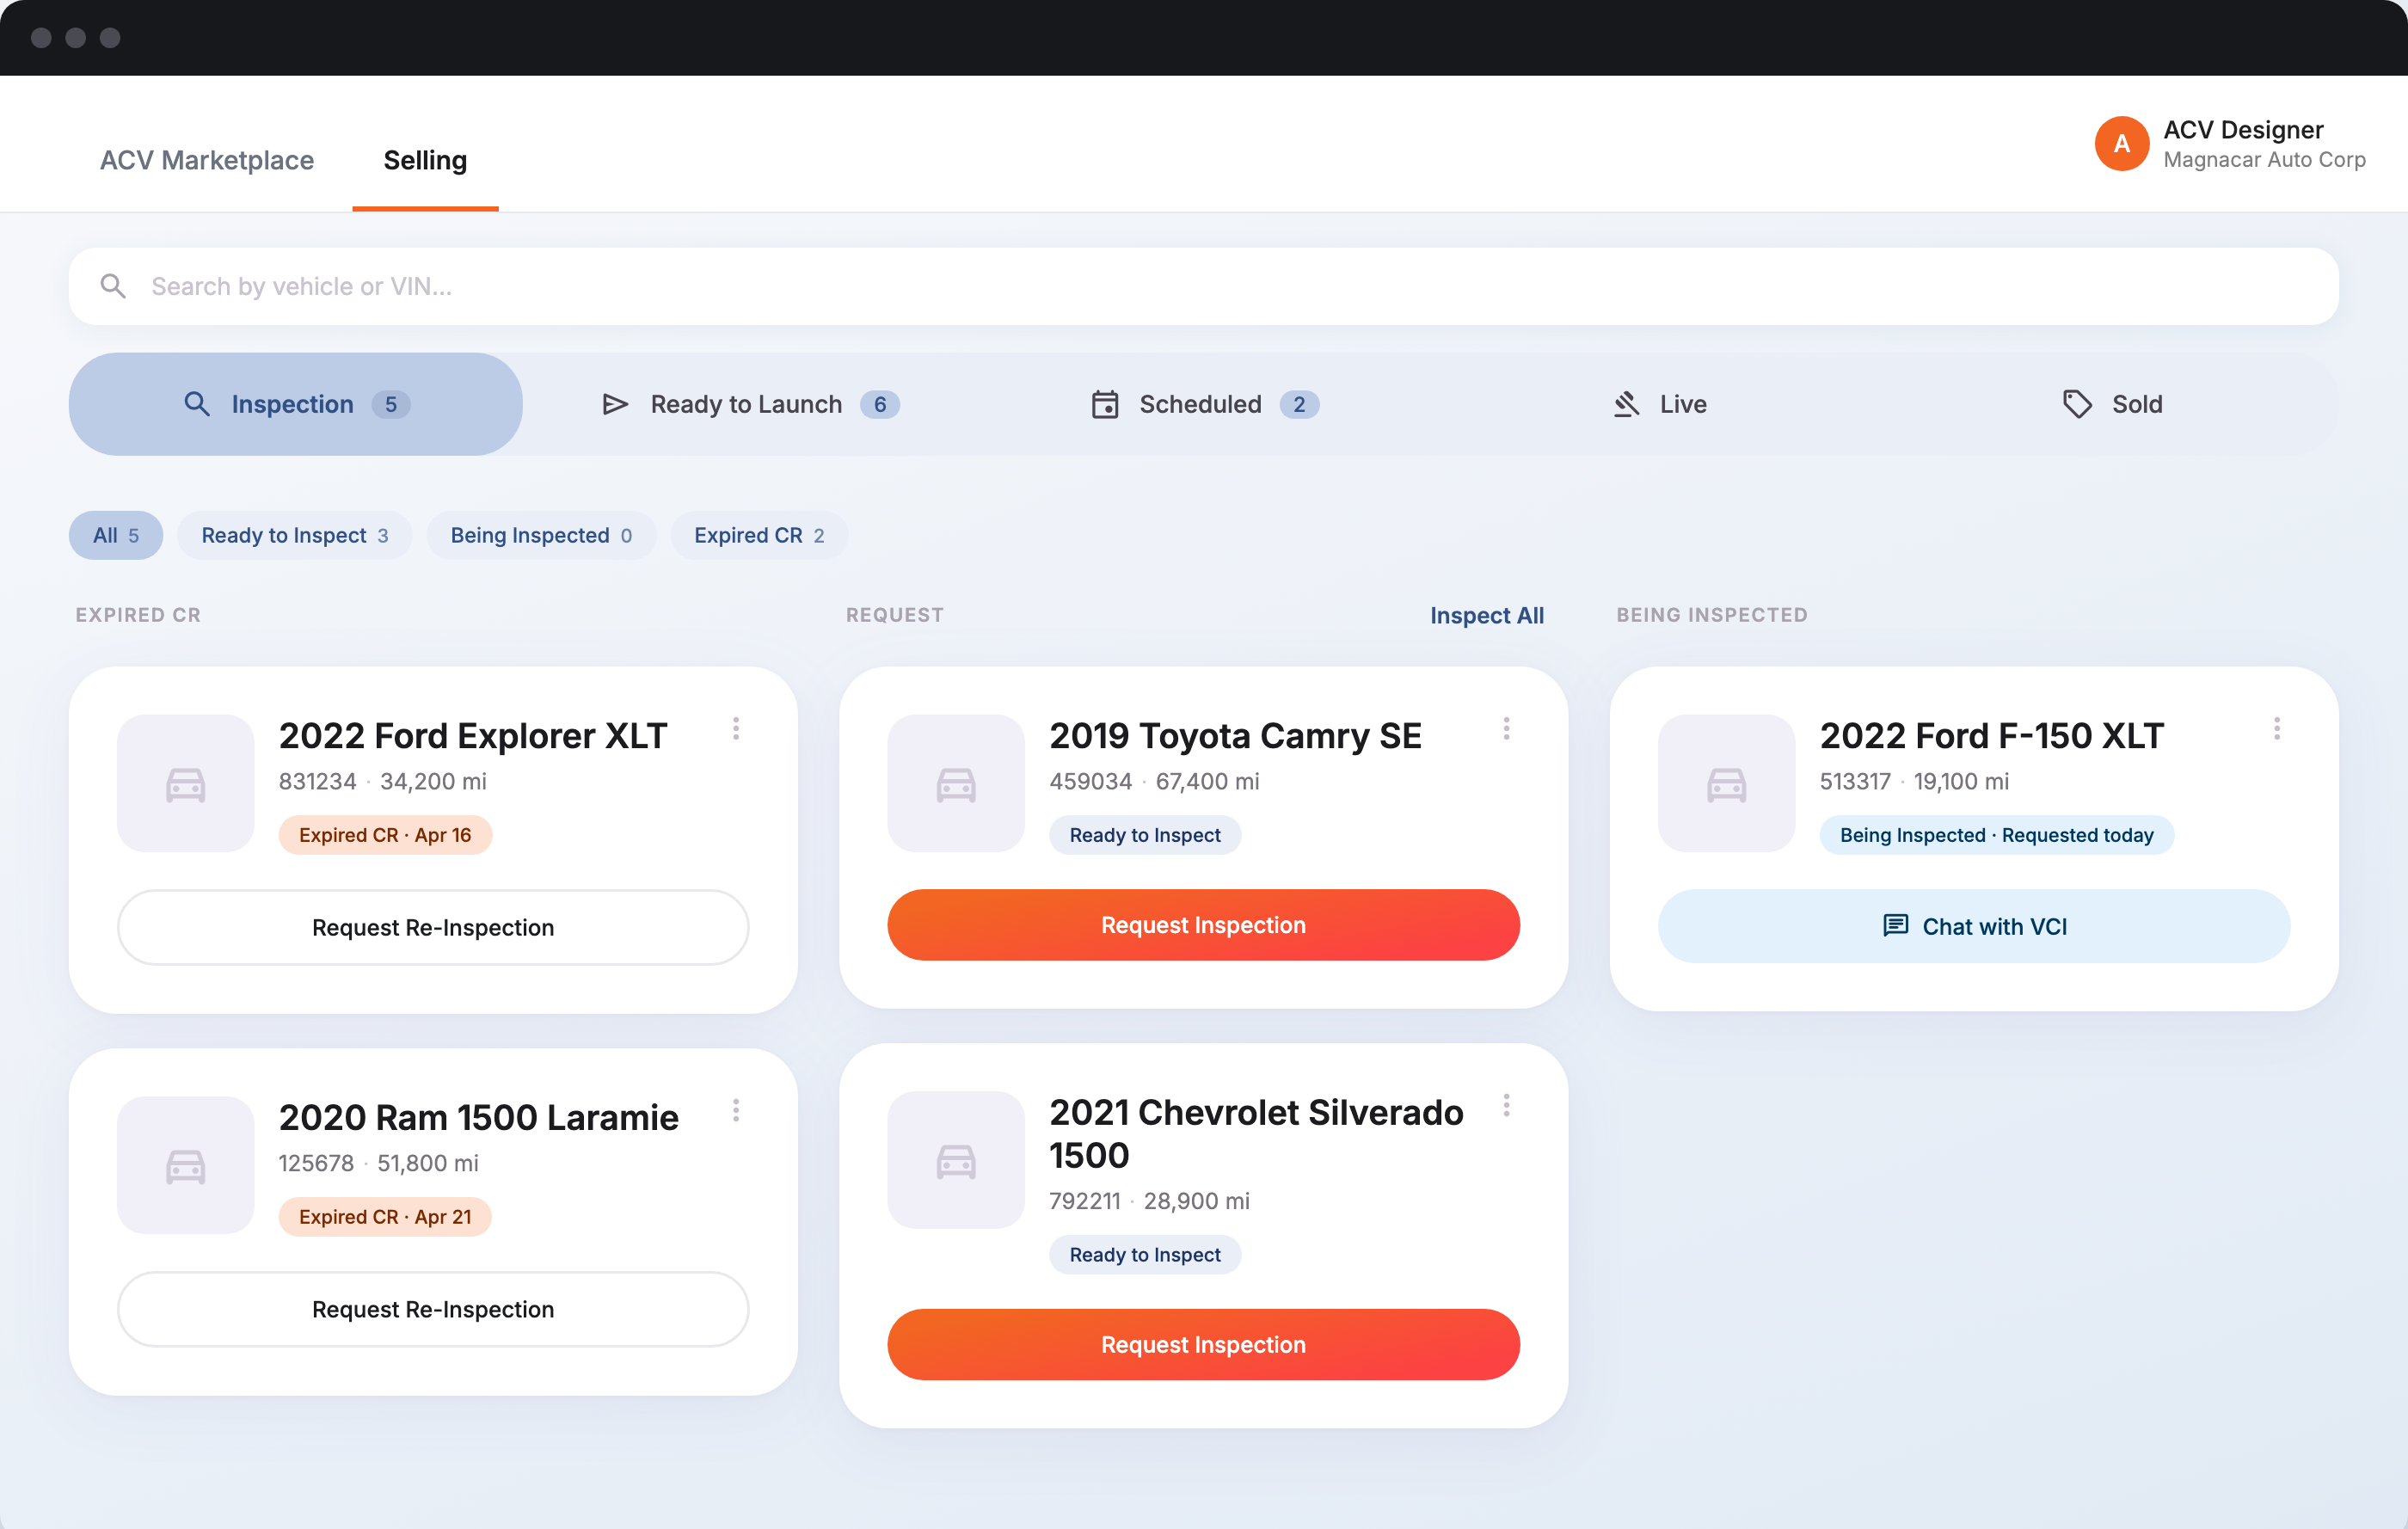Filter by Ready to Inspect chip
Image resolution: width=2408 pixels, height=1529 pixels.
[x=295, y=535]
